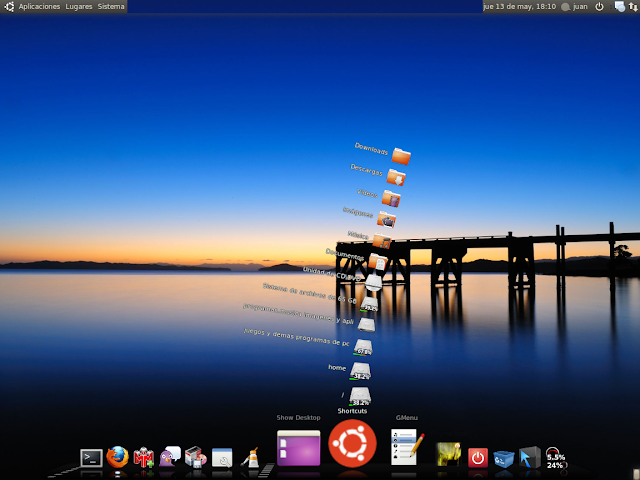Click the Ubuntu logo Shortcuts icon
The height and width of the screenshot is (480, 640).
(x=352, y=443)
